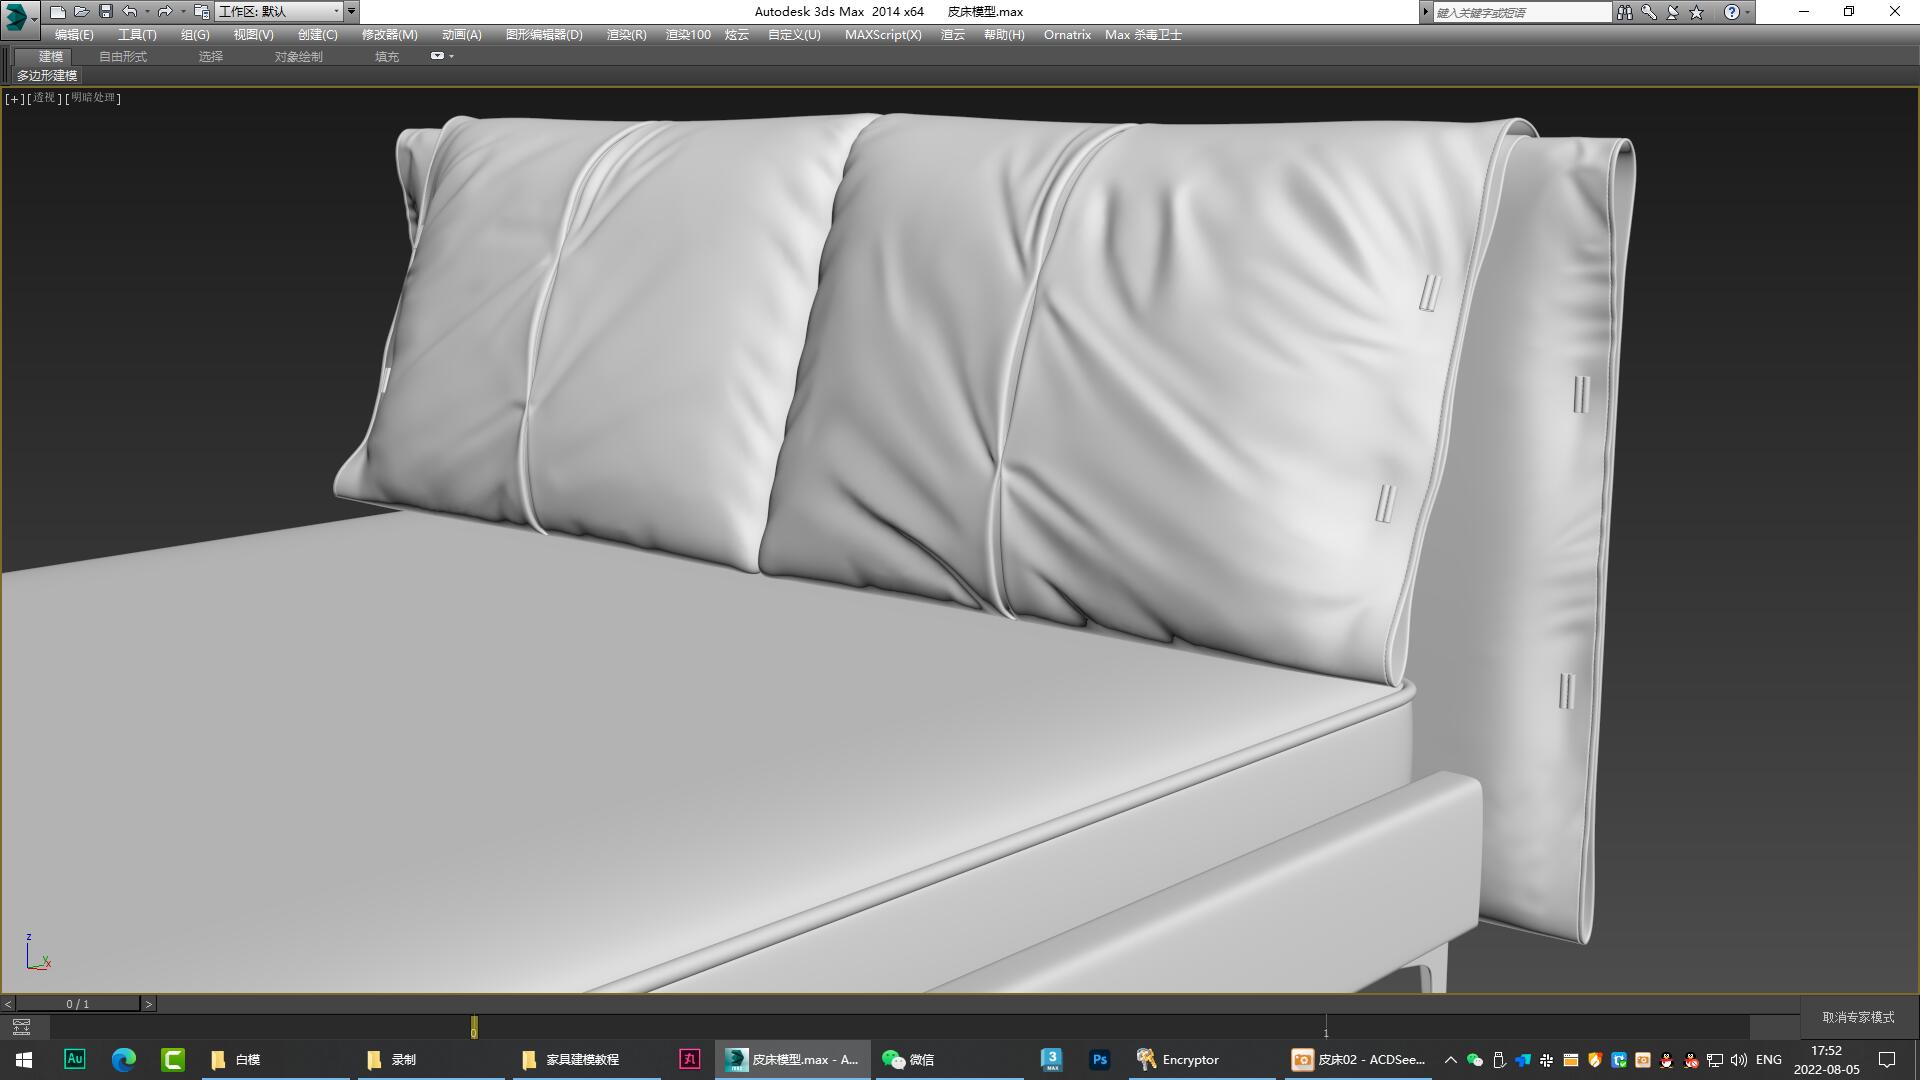This screenshot has height=1080, width=1920.
Task: Open the Help dropdown arrow beside question mark
Action: click(1748, 11)
